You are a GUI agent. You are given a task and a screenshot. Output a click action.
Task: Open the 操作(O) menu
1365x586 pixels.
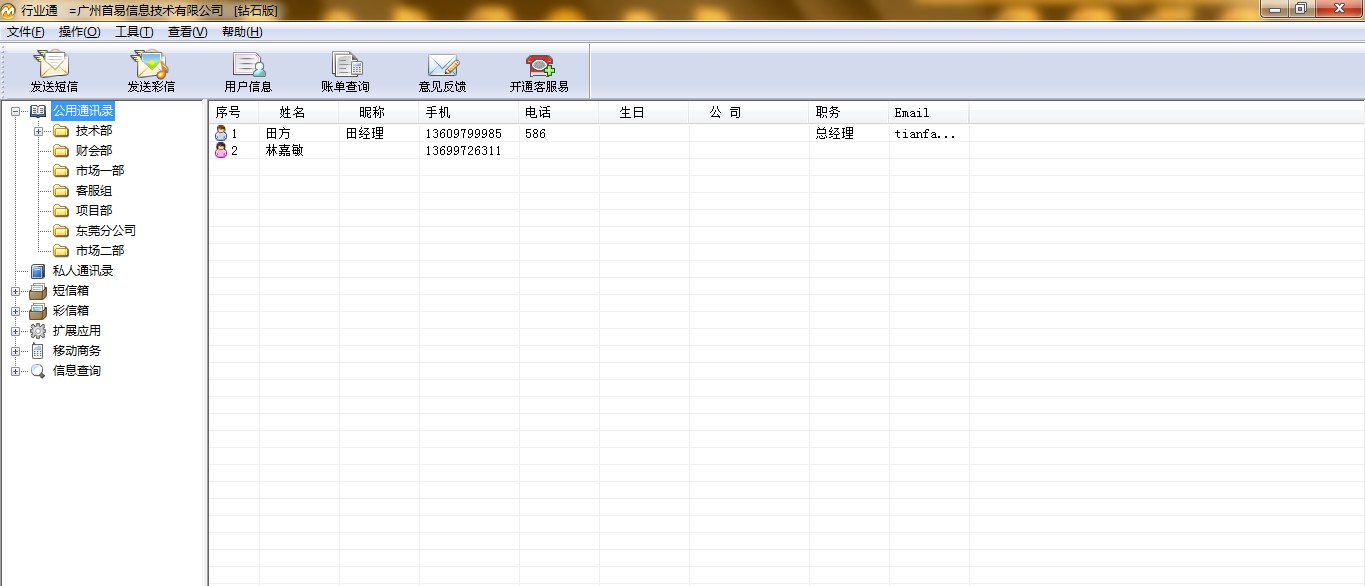[80, 32]
